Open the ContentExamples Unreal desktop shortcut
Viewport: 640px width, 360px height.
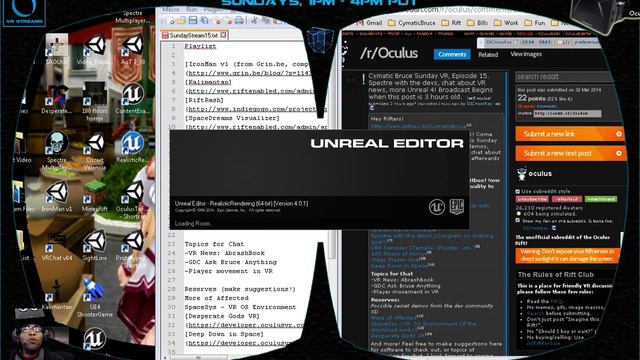133,99
